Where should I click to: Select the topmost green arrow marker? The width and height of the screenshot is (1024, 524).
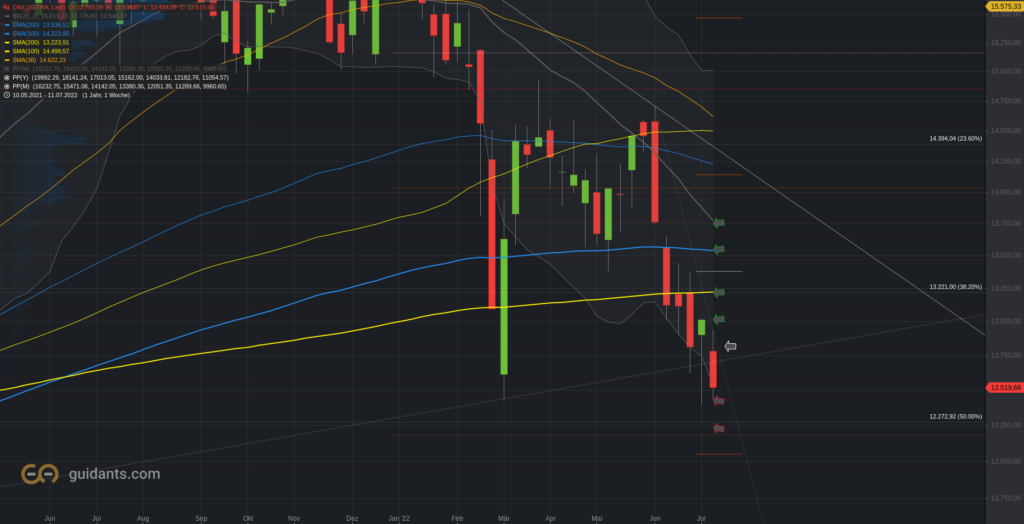click(x=718, y=223)
